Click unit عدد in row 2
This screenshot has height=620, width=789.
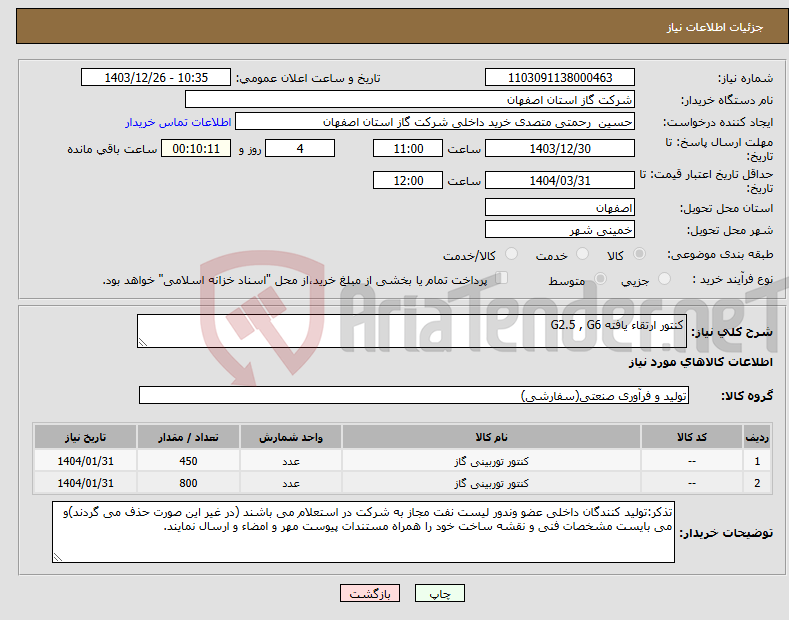click(291, 483)
